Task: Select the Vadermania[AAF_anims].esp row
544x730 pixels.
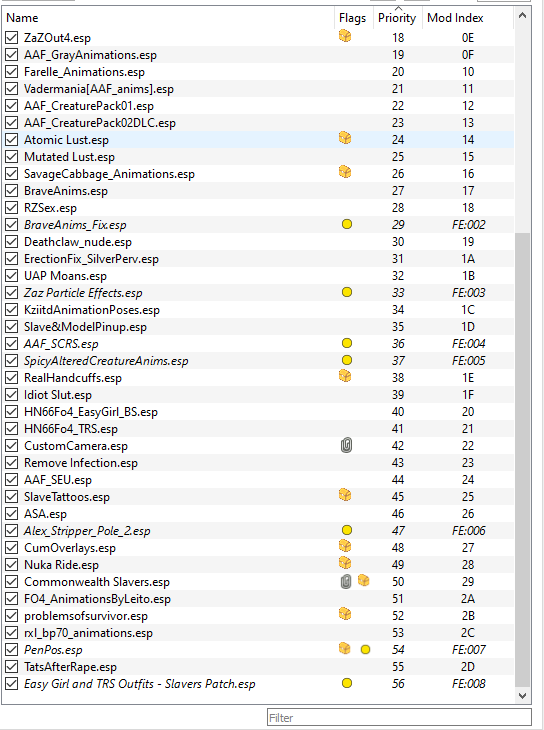Action: (258, 89)
